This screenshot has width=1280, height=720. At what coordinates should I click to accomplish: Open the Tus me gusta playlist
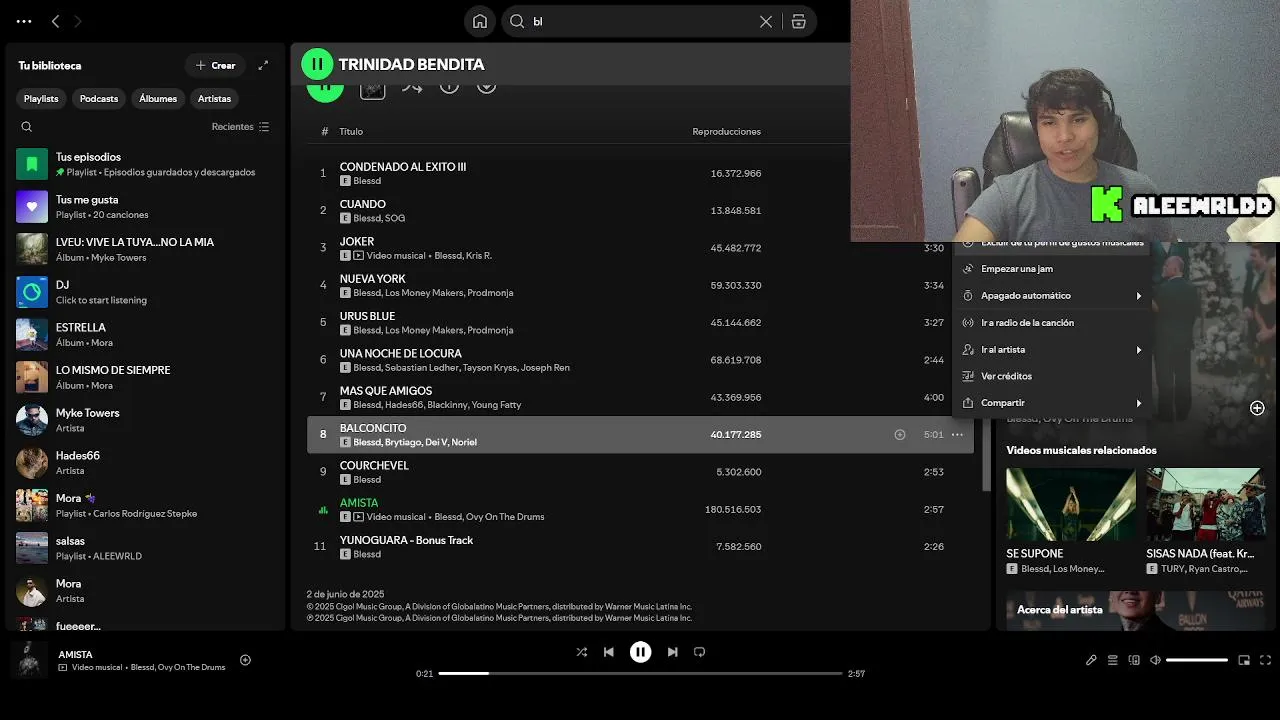coord(145,207)
